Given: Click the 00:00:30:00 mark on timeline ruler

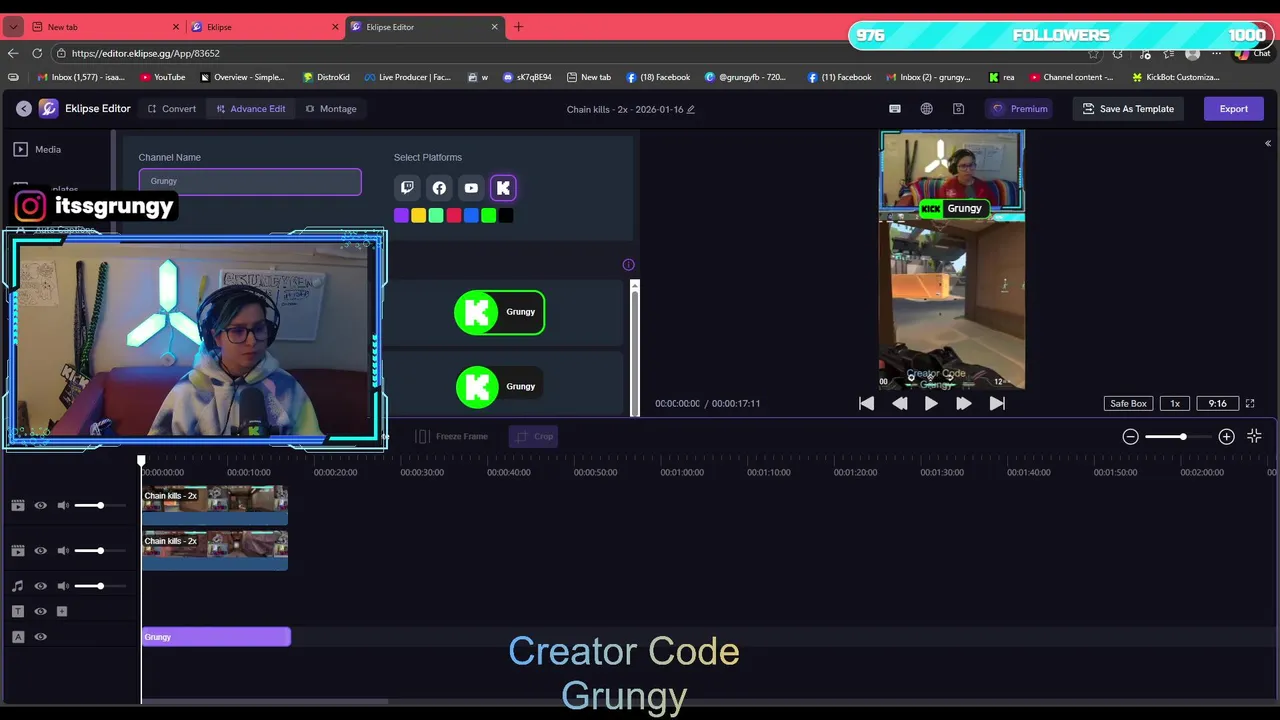Looking at the screenshot, I should [422, 472].
